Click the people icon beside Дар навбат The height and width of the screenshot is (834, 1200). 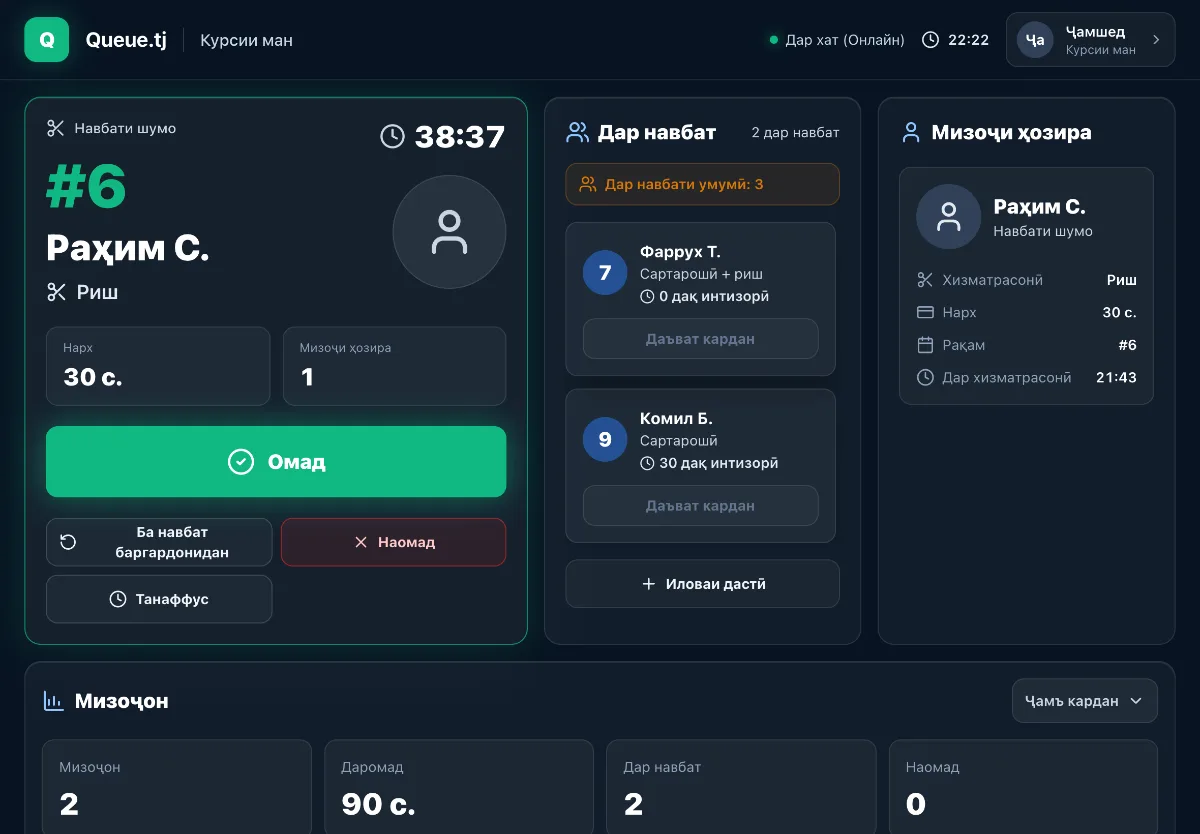[x=577, y=132]
